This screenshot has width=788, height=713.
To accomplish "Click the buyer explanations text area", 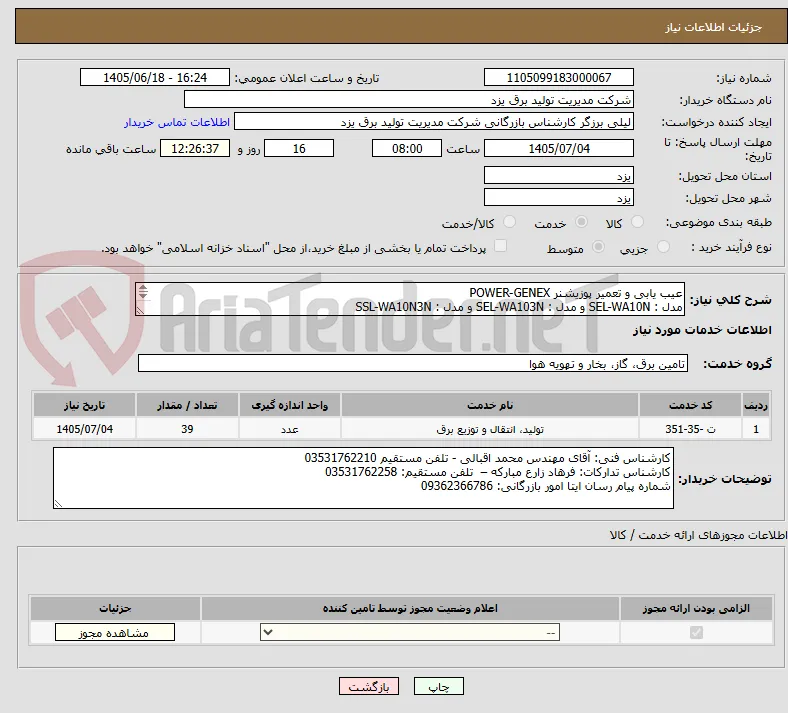I will (363, 478).
